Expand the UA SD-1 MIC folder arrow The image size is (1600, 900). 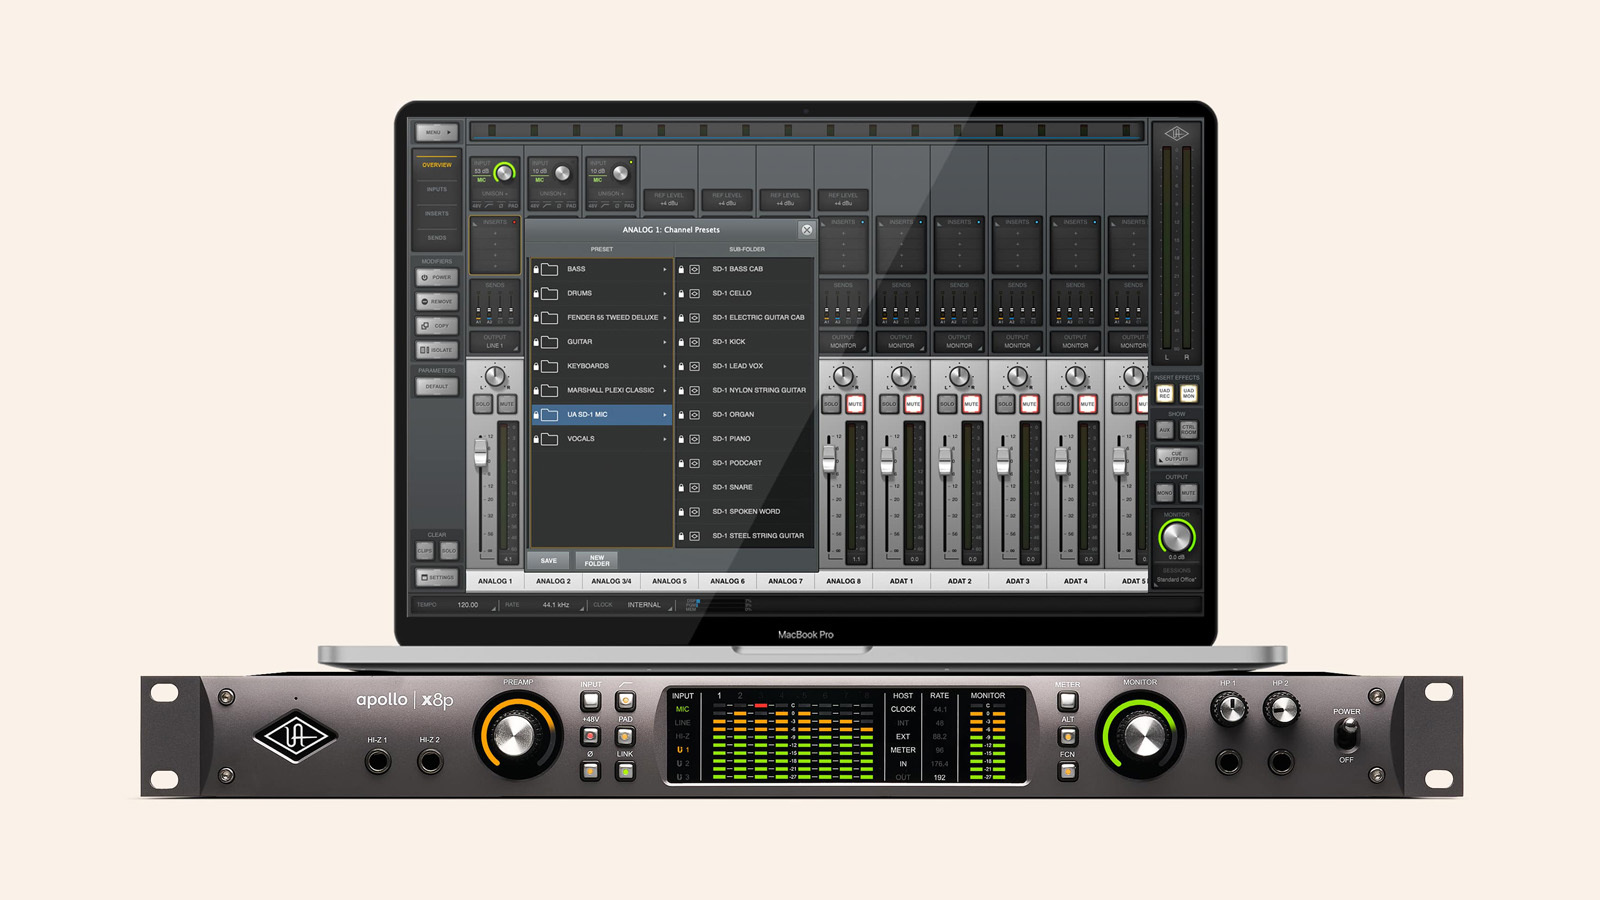[665, 414]
